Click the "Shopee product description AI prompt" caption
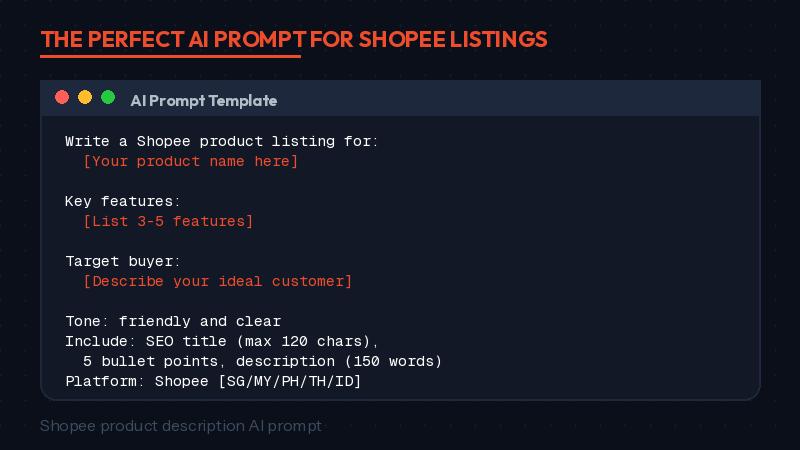800x450 pixels. (181, 426)
